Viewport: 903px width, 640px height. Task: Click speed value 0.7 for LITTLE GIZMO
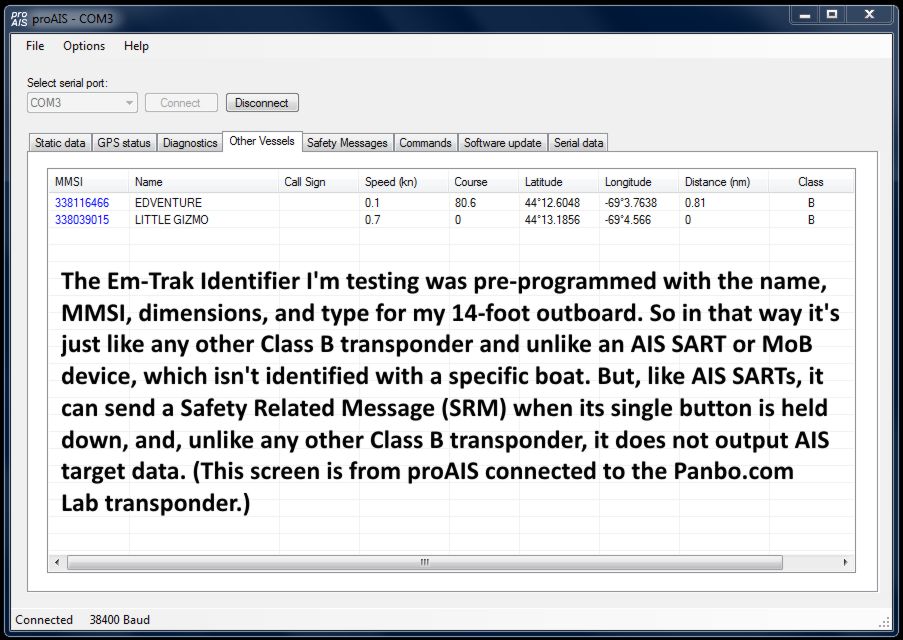pyautogui.click(x=372, y=219)
